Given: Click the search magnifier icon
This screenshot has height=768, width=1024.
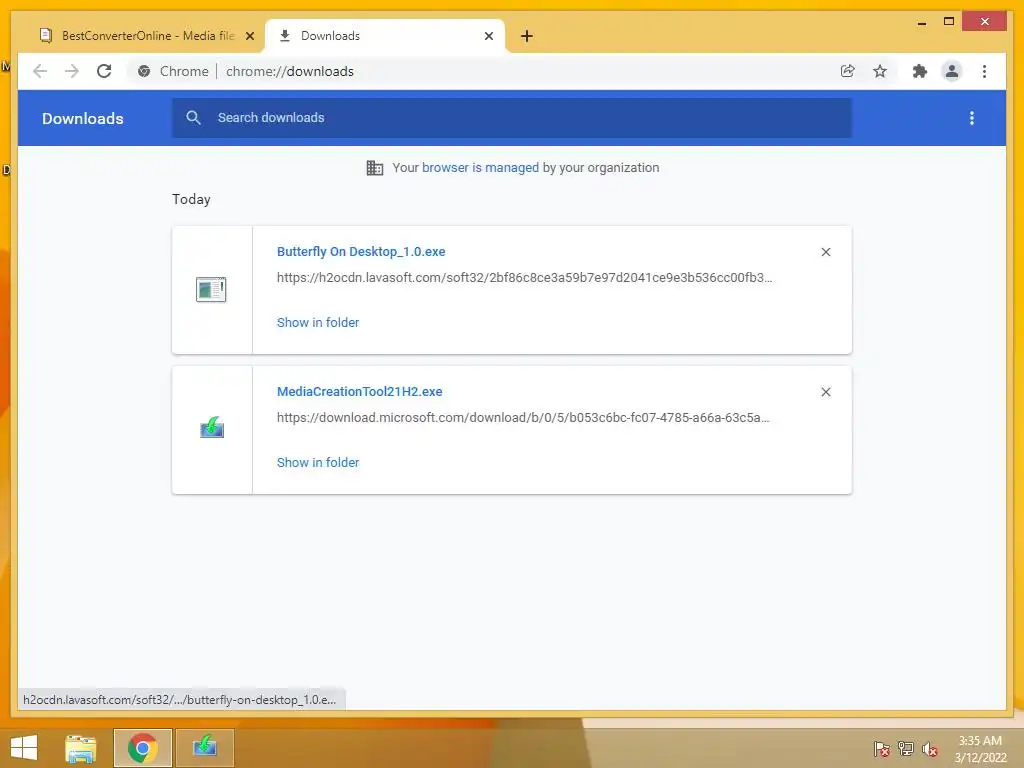Looking at the screenshot, I should [x=193, y=118].
